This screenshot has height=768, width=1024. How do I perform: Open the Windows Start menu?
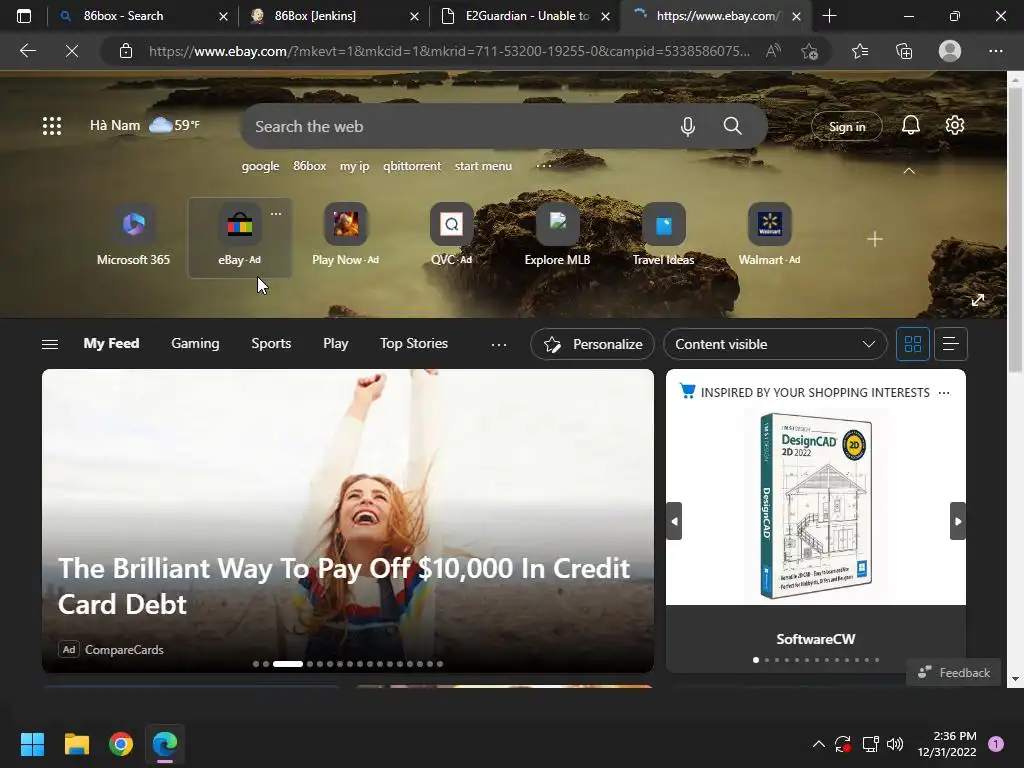(x=32, y=744)
